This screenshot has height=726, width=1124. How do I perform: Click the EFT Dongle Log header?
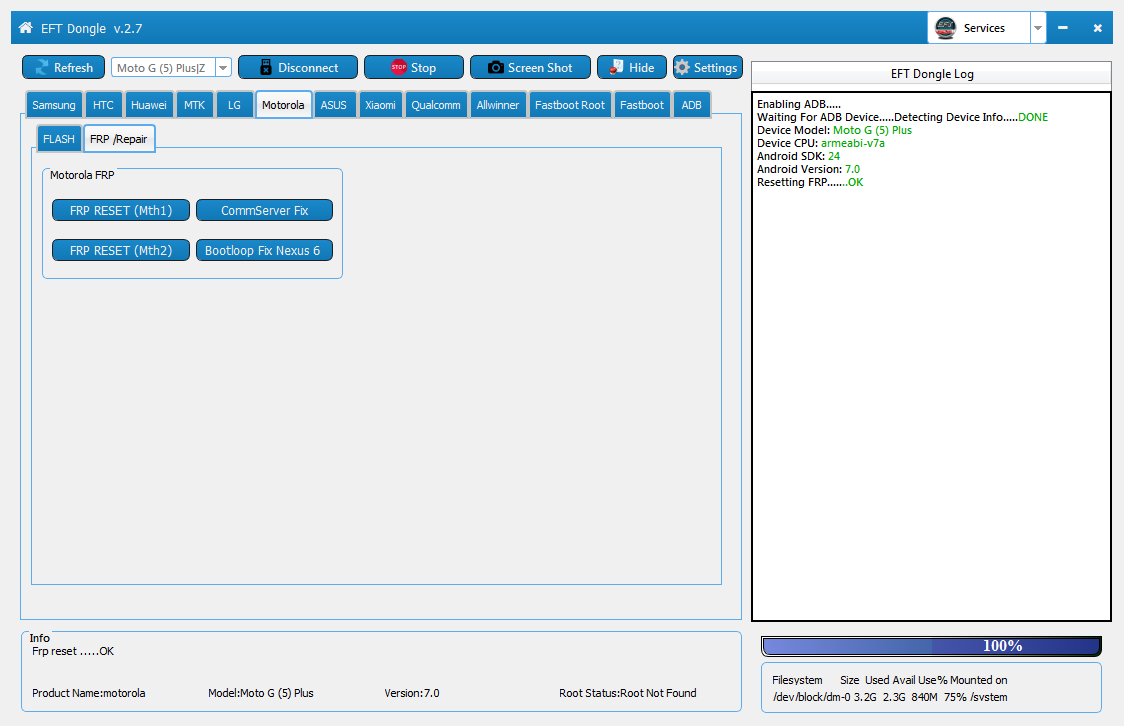pos(932,74)
